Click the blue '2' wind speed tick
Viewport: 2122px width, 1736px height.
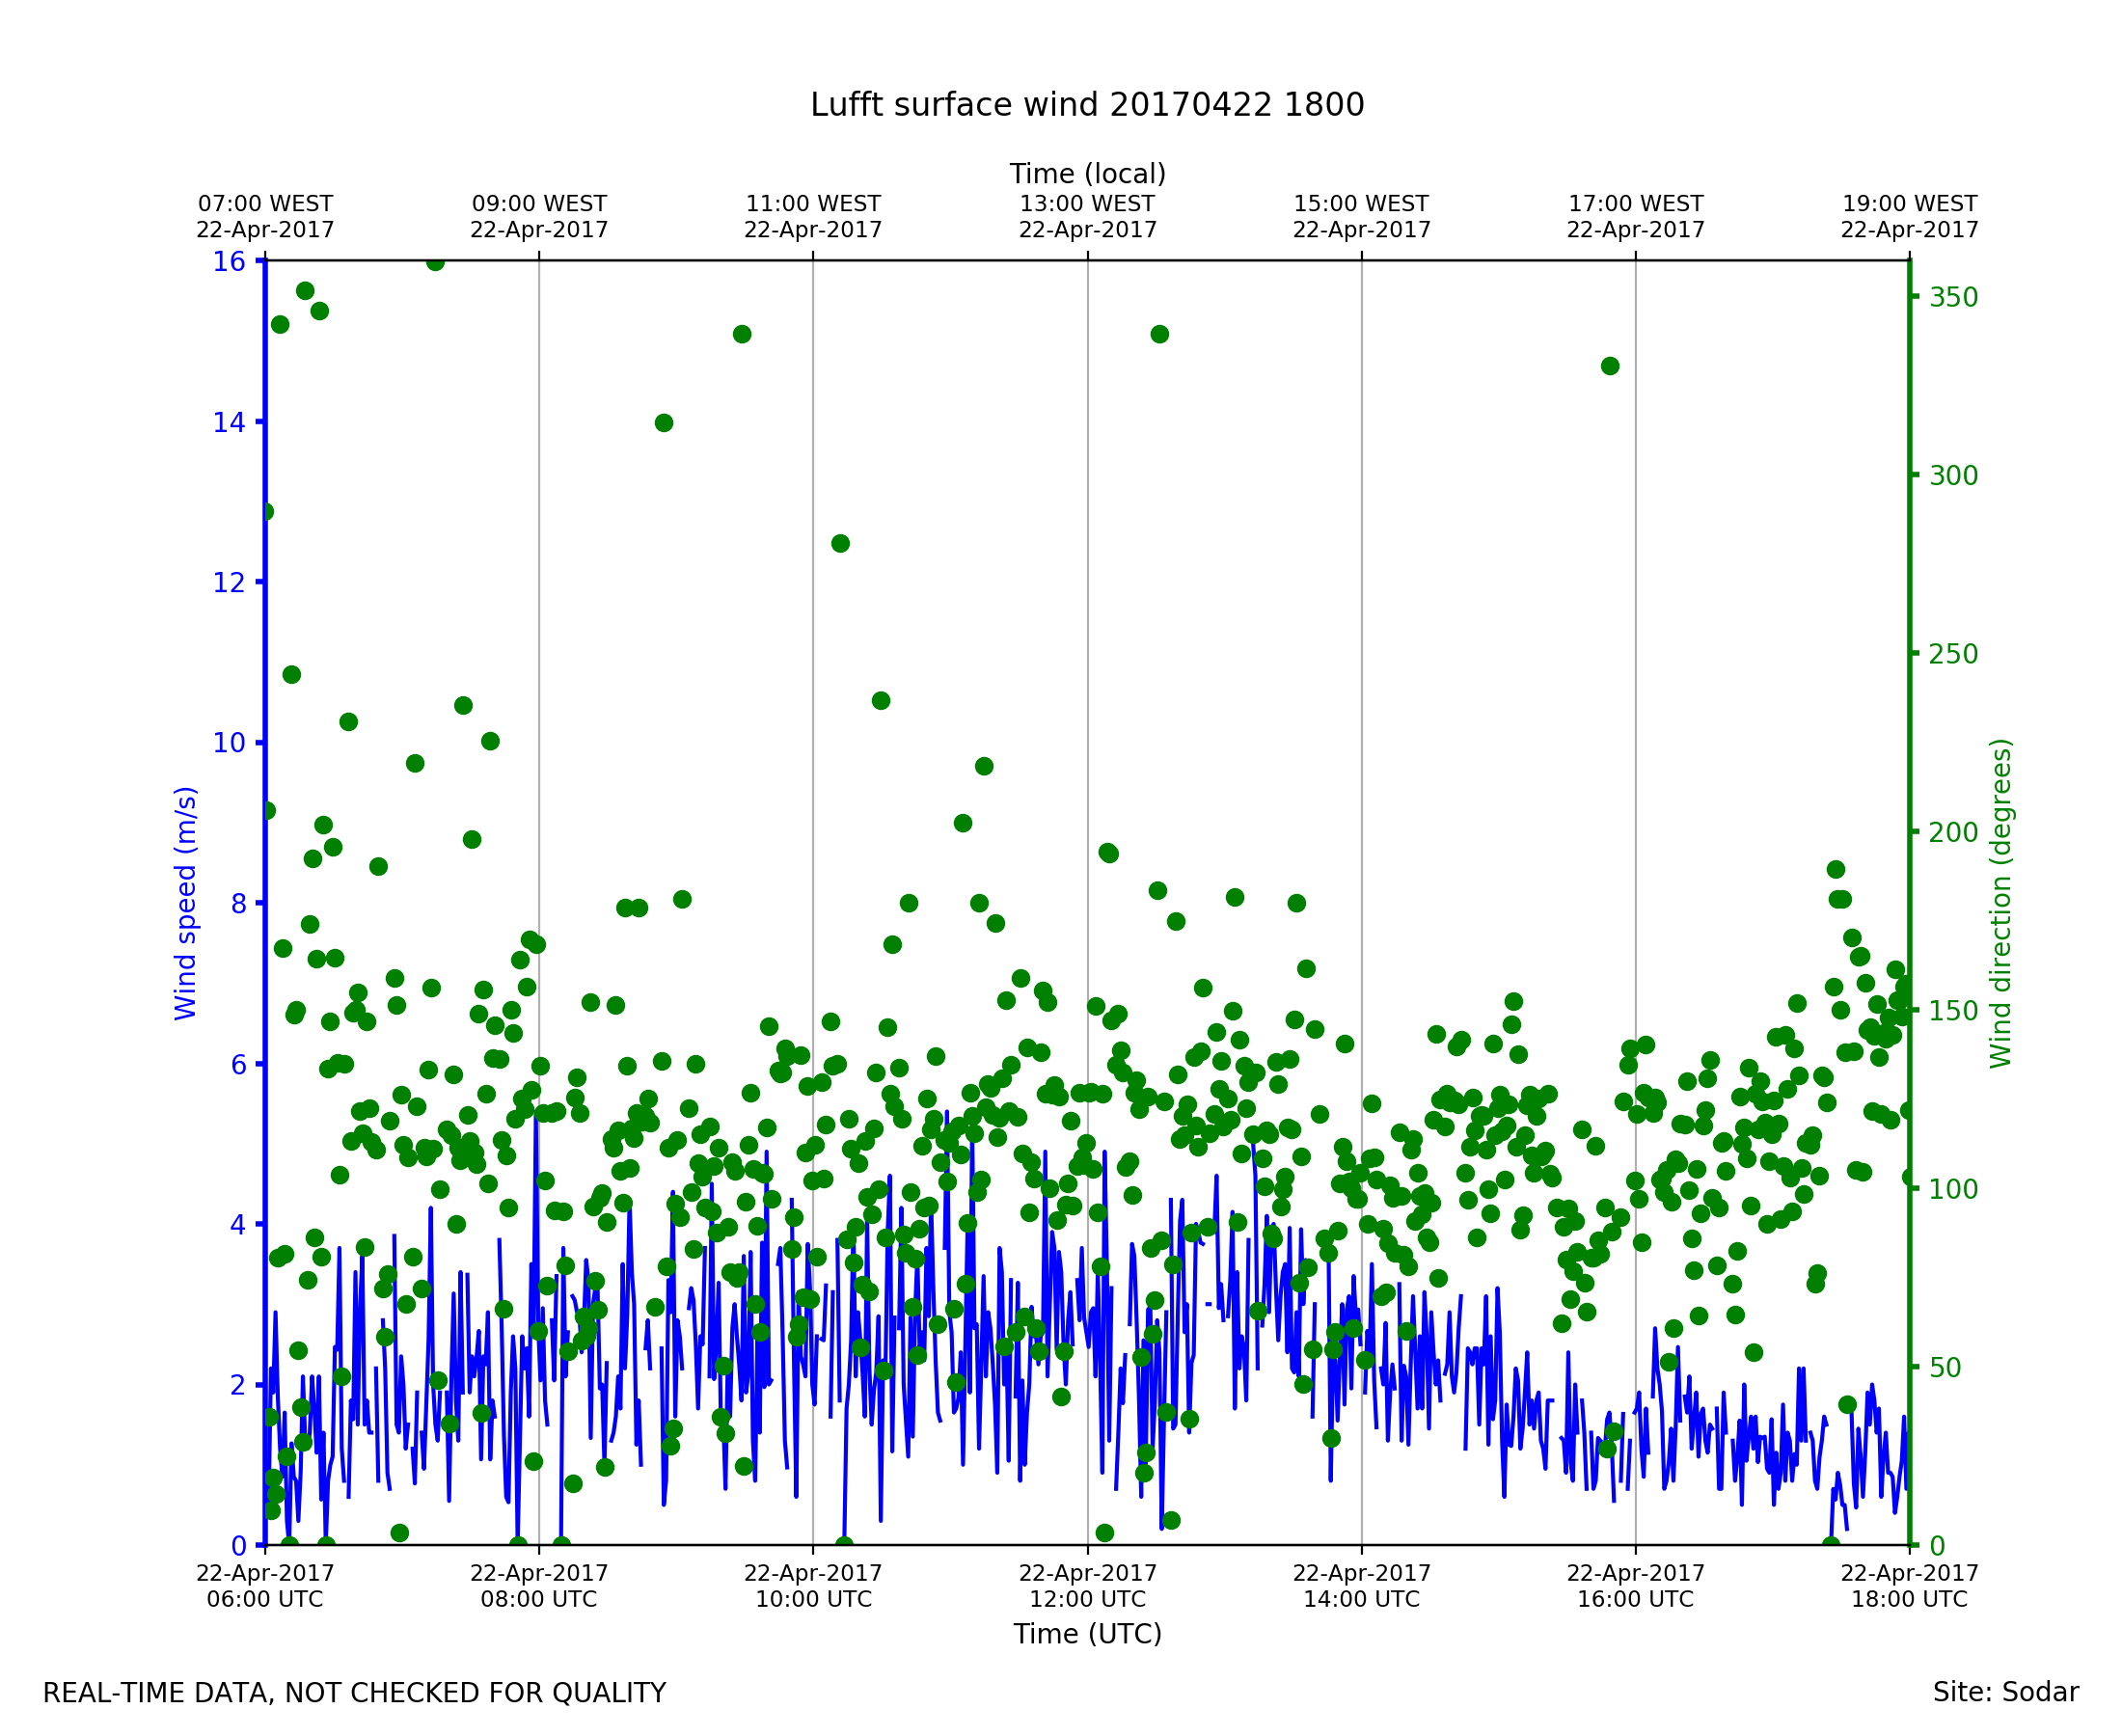(238, 1385)
